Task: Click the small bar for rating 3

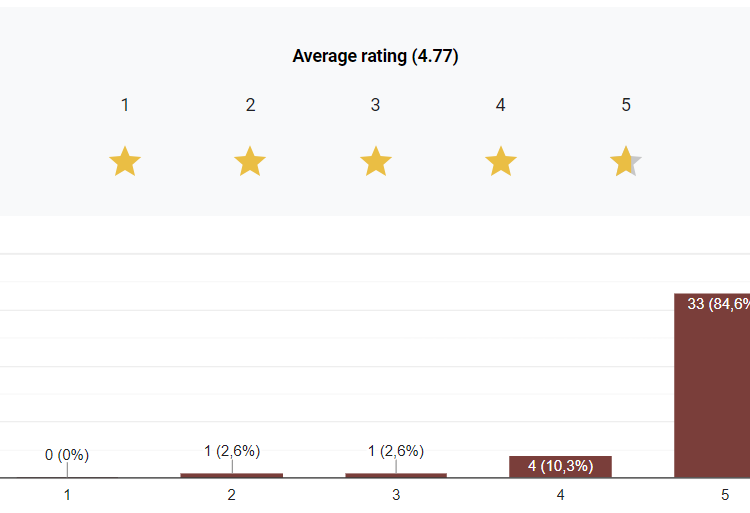Action: point(396,475)
